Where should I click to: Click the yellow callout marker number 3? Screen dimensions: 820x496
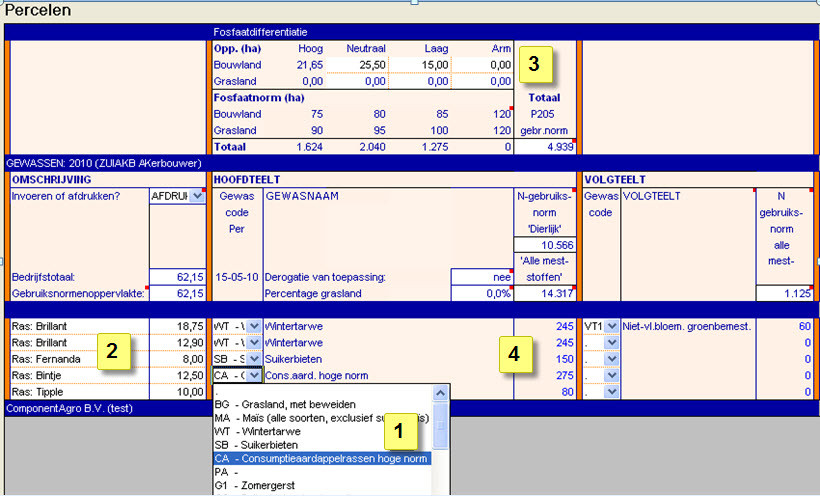tap(534, 65)
